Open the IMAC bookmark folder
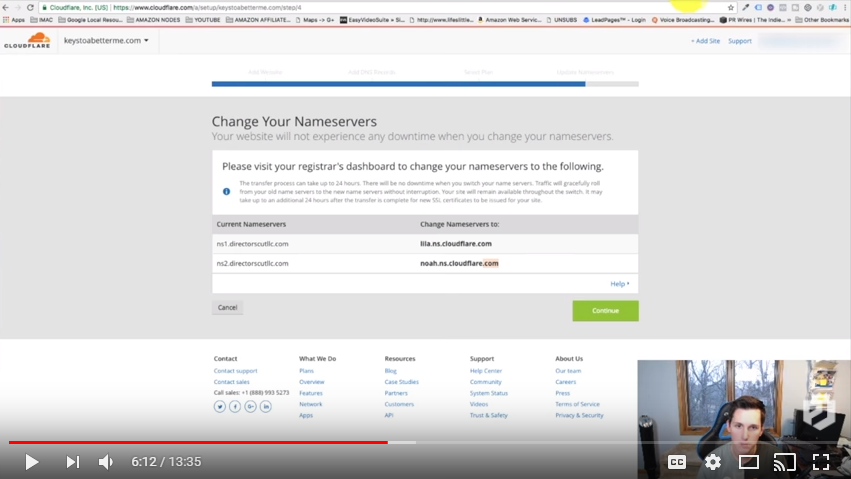The height and width of the screenshot is (479, 851). tap(42, 20)
